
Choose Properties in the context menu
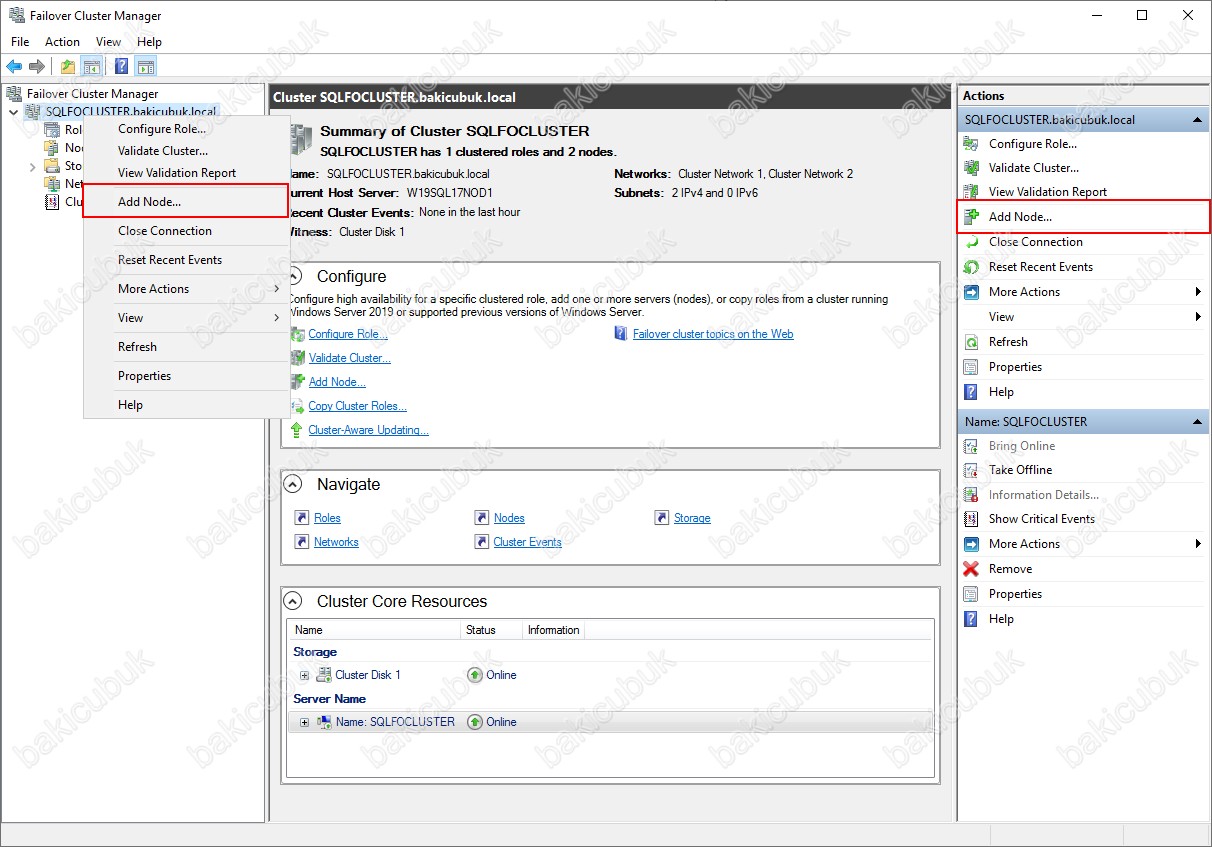186,376
